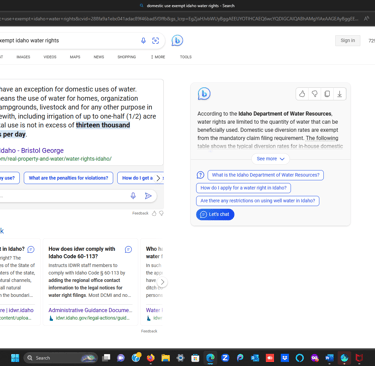Image resolution: width=375 pixels, height=366 pixels.
Task: Open the red McAfee icon on taskbar
Action: [x=359, y=358]
